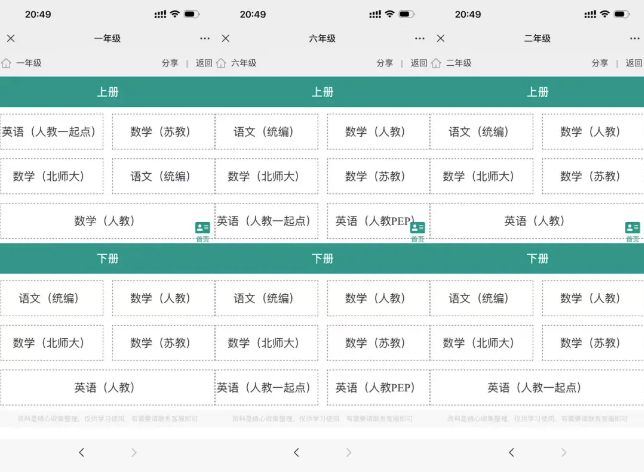Tap the floating 首页 icon on 一年级 screen

click(x=202, y=231)
